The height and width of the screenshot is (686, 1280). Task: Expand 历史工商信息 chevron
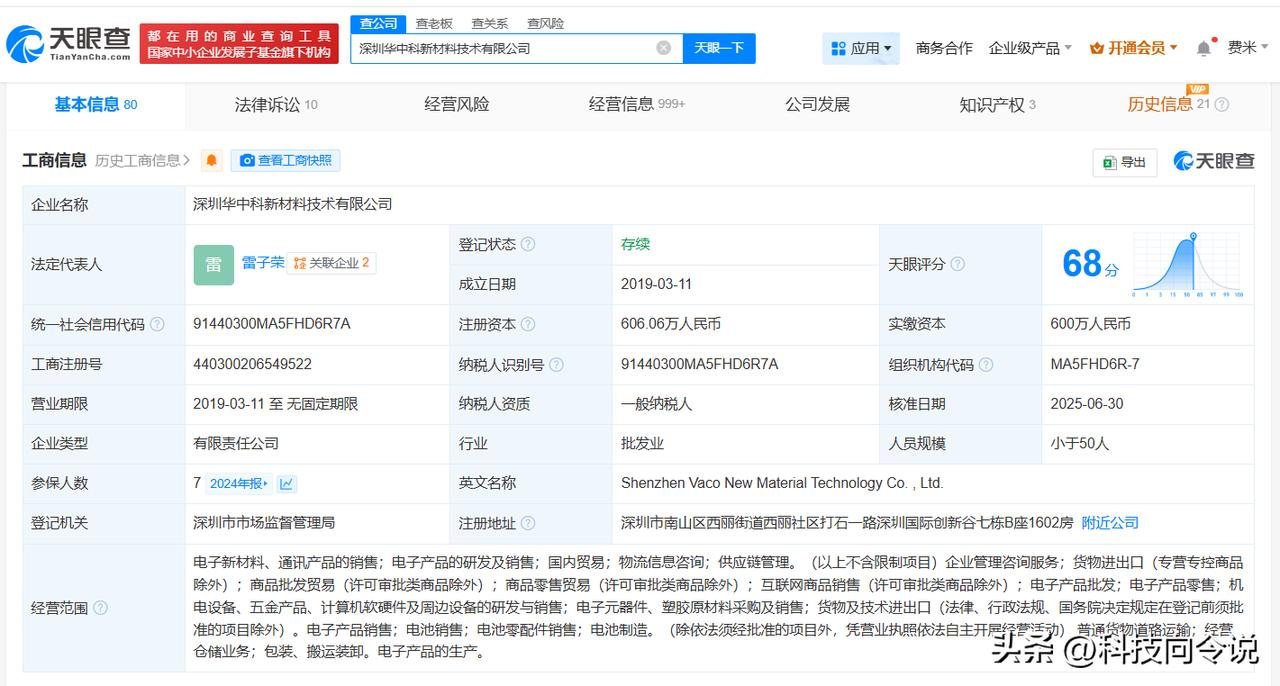pos(187,160)
